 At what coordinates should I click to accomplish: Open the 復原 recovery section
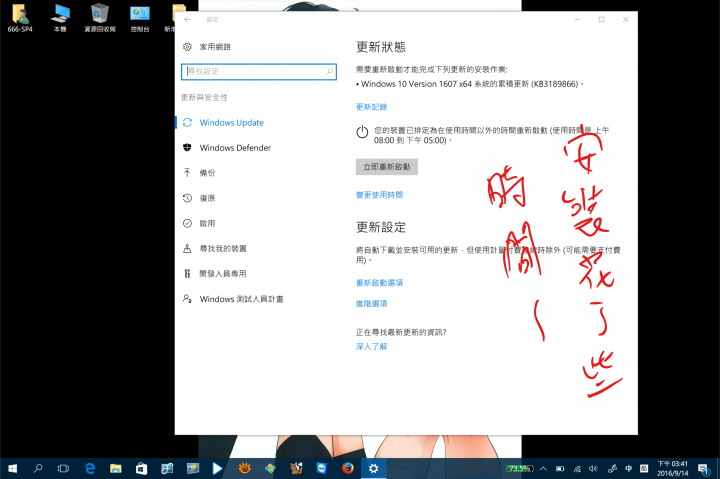pyautogui.click(x=199, y=198)
